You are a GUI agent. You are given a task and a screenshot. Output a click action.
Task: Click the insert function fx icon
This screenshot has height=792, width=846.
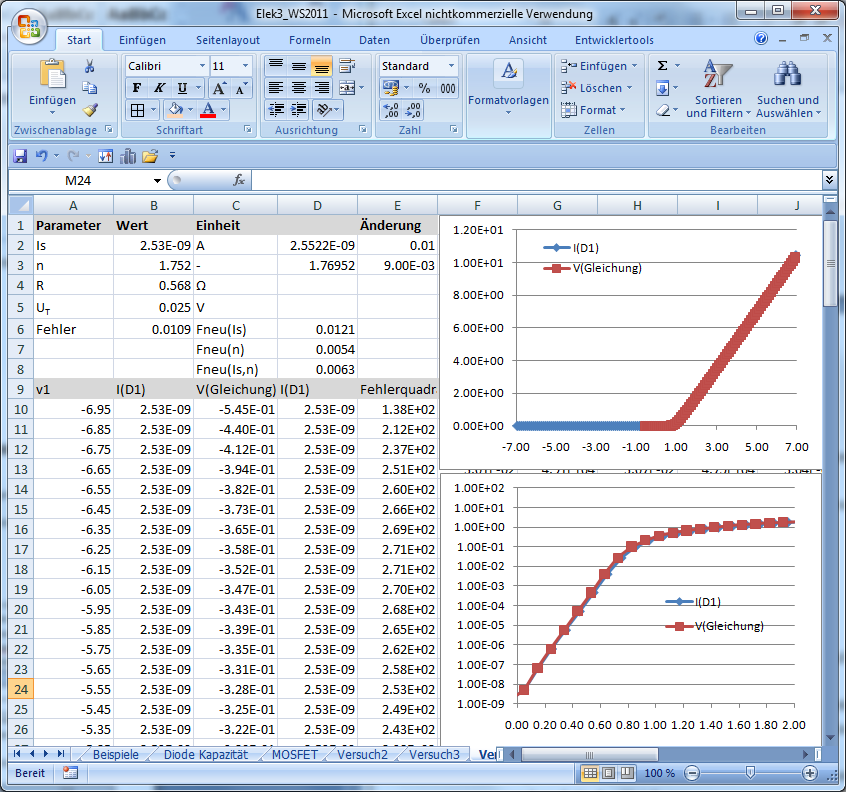pyautogui.click(x=239, y=181)
